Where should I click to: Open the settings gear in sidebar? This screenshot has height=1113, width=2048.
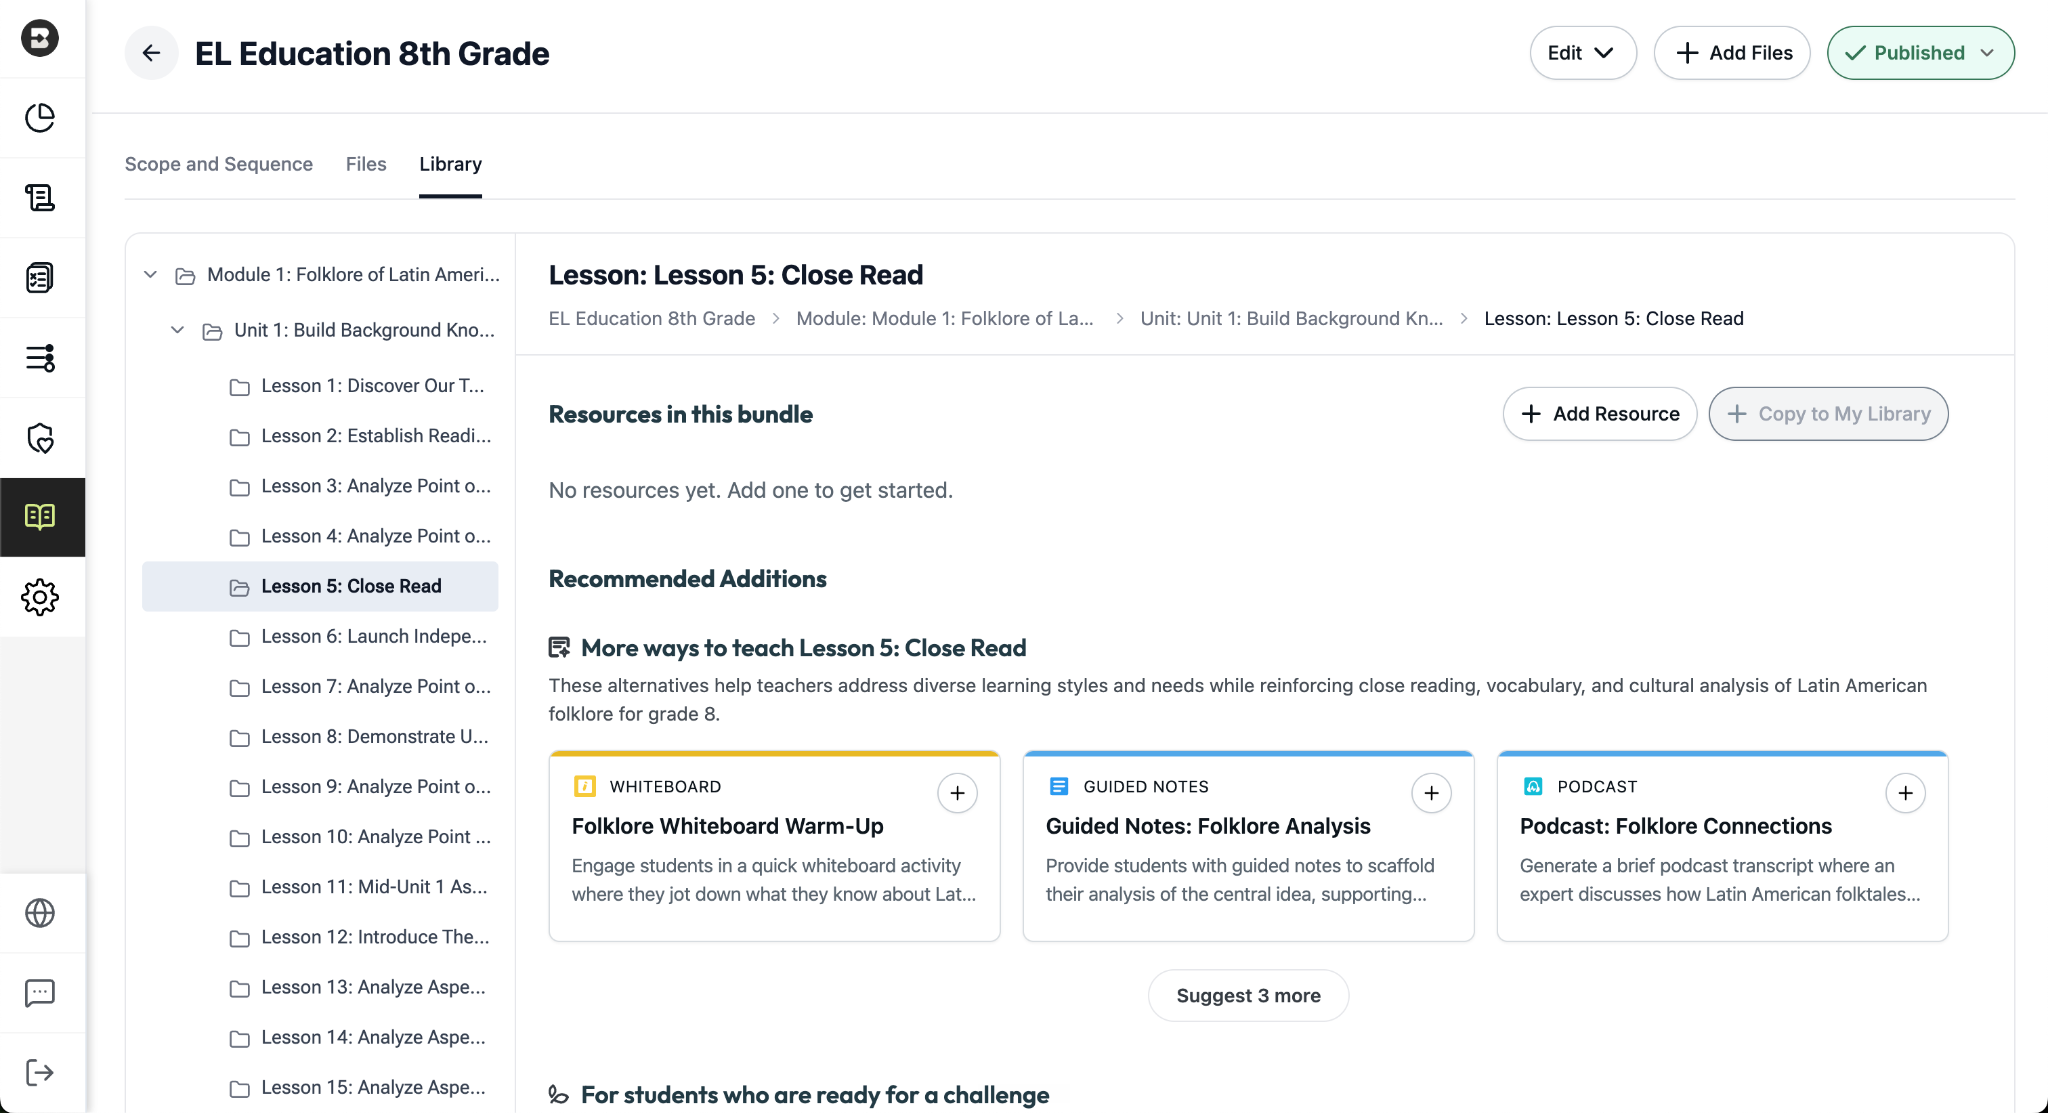click(x=40, y=598)
